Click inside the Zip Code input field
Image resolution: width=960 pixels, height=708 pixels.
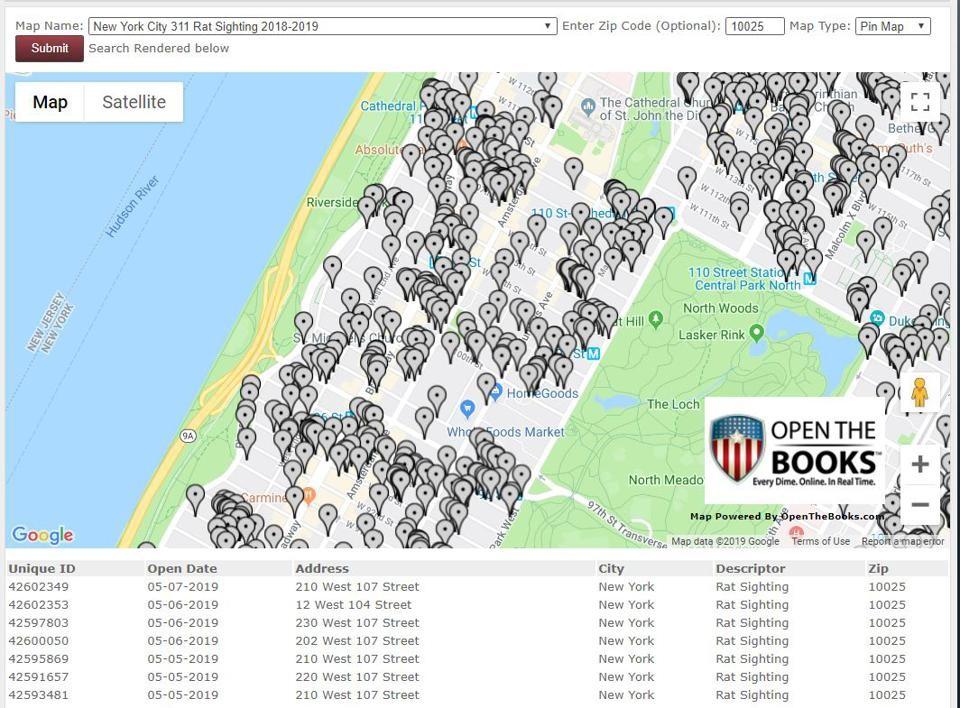pyautogui.click(x=754, y=26)
